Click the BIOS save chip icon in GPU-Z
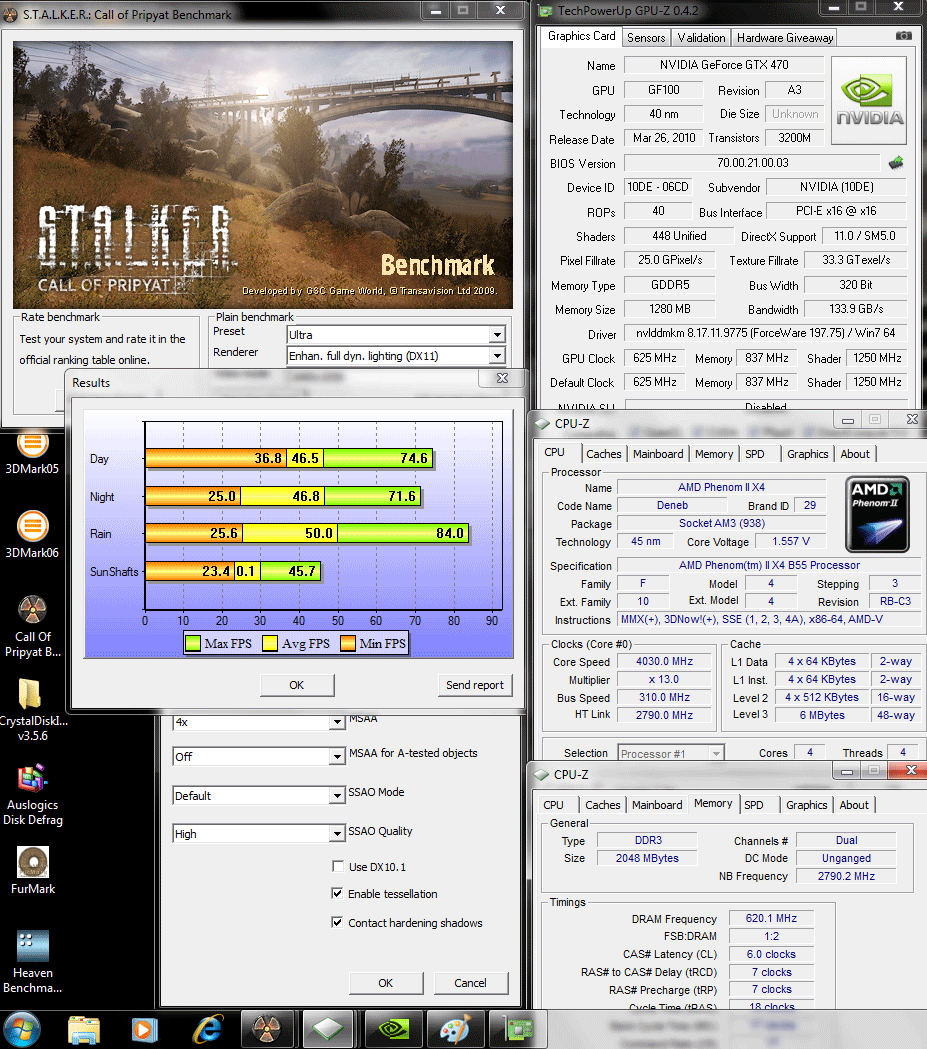Image resolution: width=927 pixels, height=1049 pixels. click(896, 163)
